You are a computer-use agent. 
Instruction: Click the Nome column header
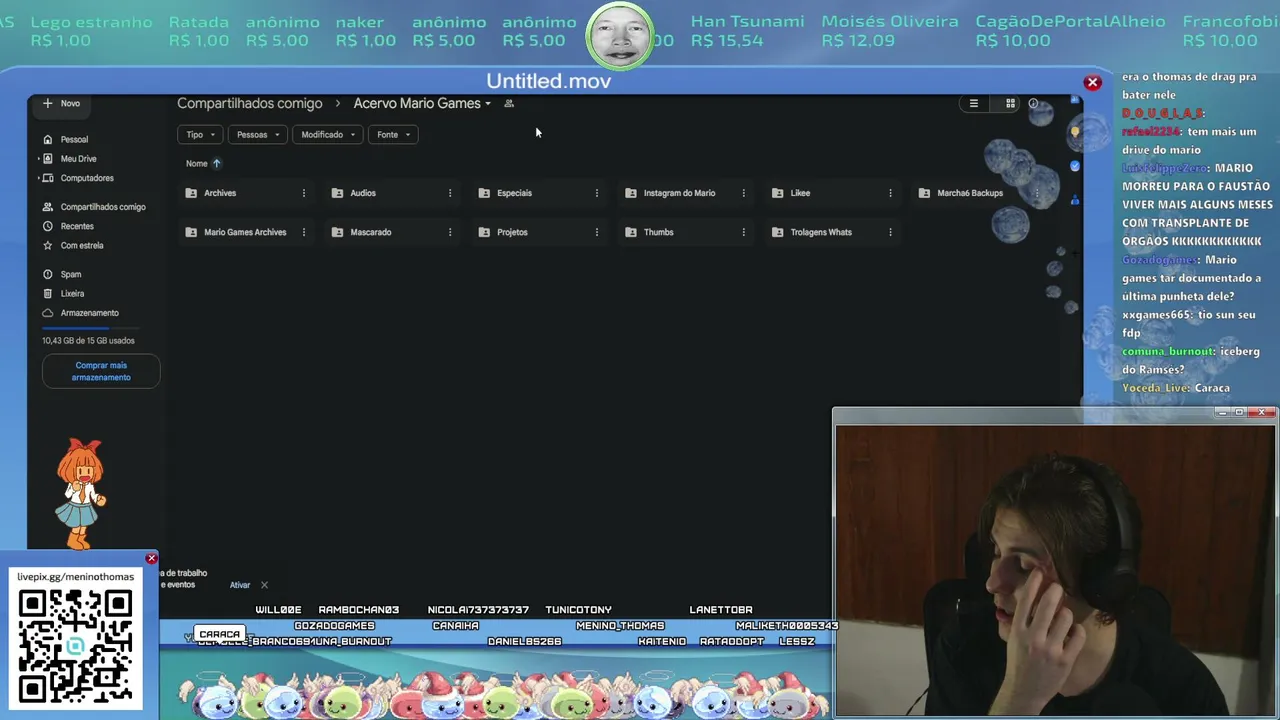[196, 163]
